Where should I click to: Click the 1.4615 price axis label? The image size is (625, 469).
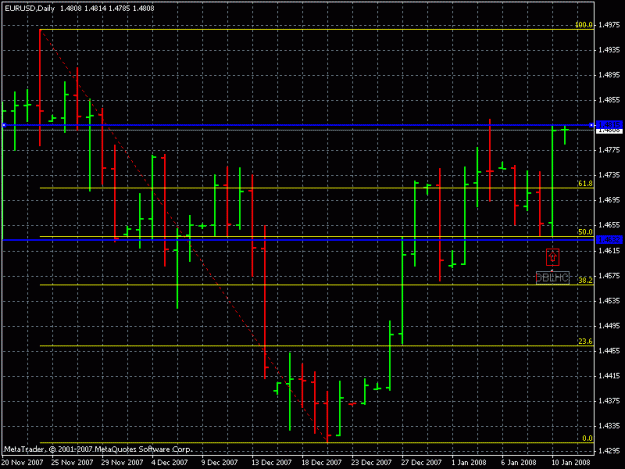(609, 250)
